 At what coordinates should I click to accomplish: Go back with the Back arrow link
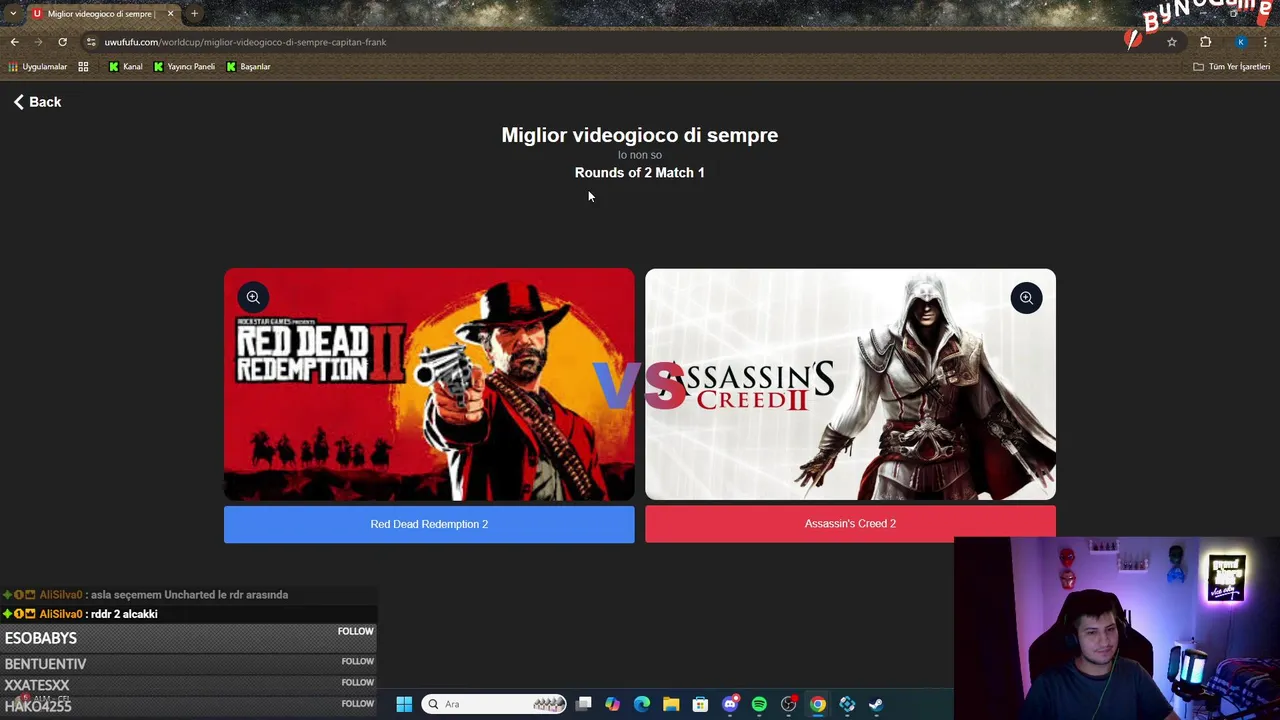pyautogui.click(x=37, y=102)
